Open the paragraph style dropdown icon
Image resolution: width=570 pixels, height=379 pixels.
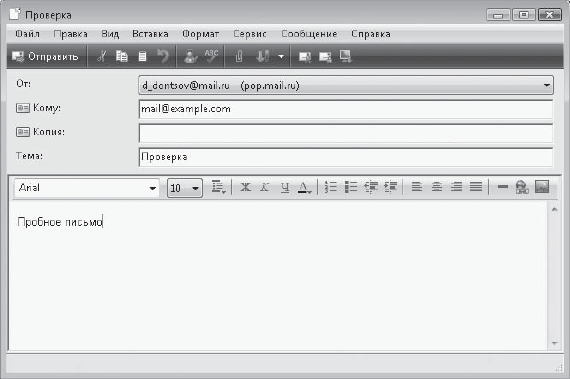coord(218,187)
